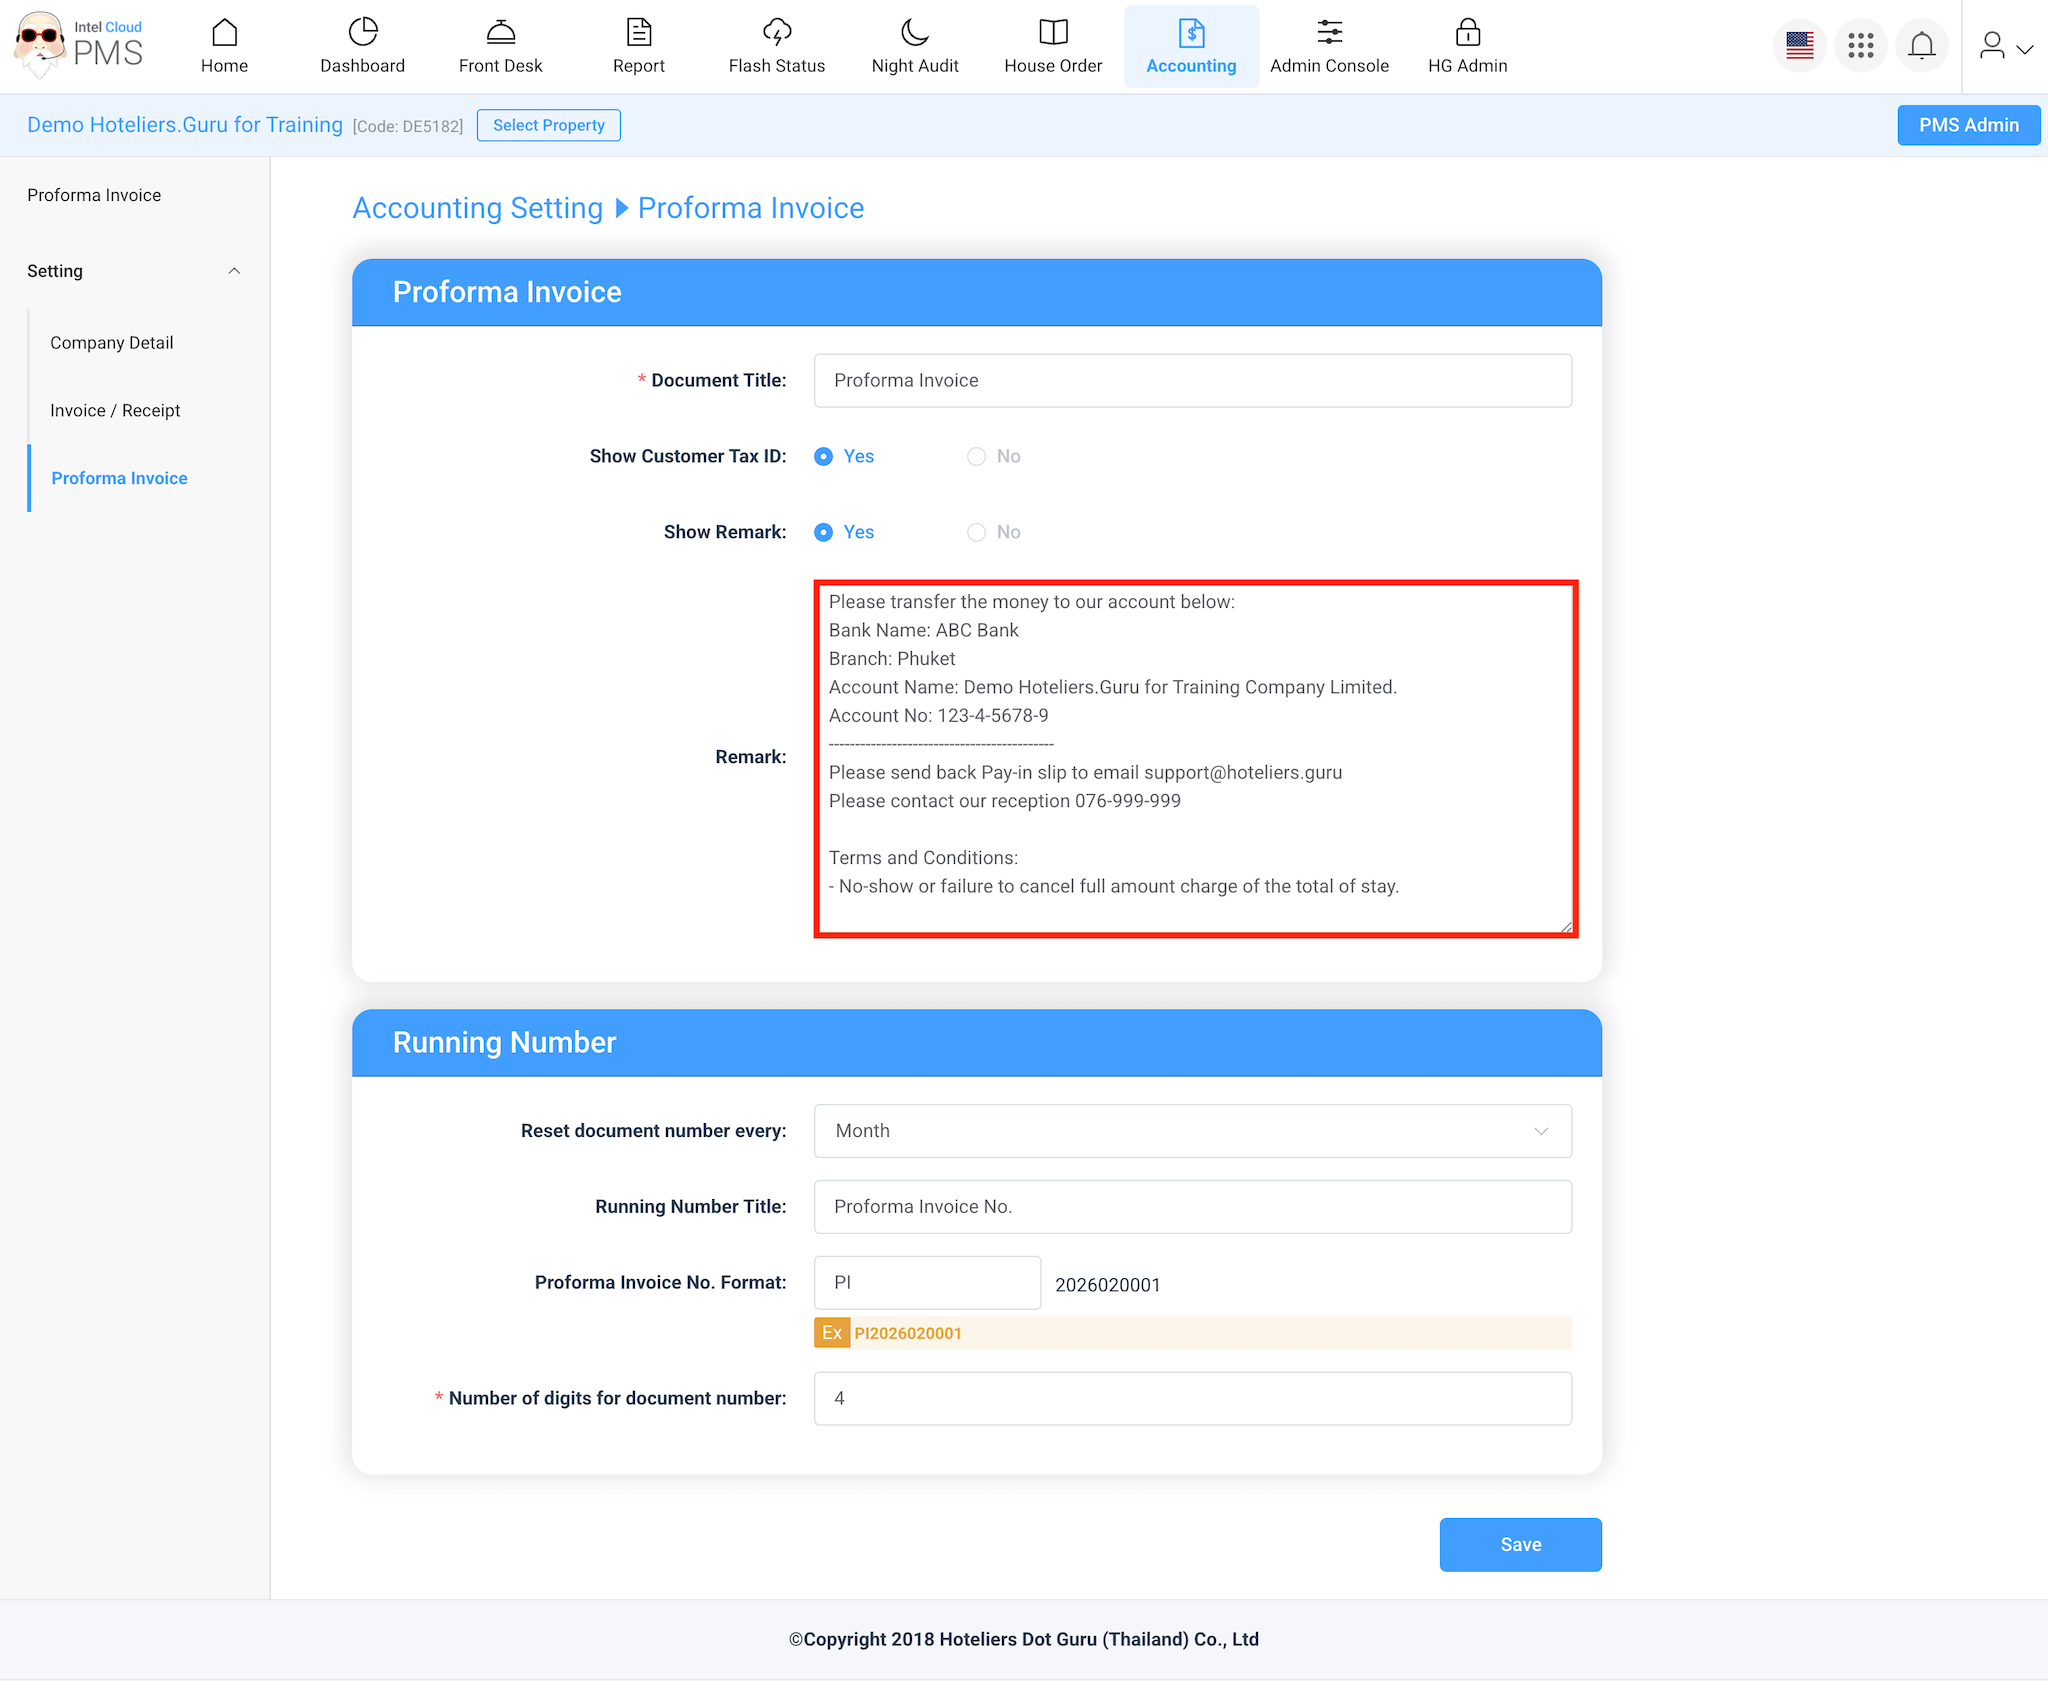
Task: Select No for Show Remark
Action: click(976, 533)
